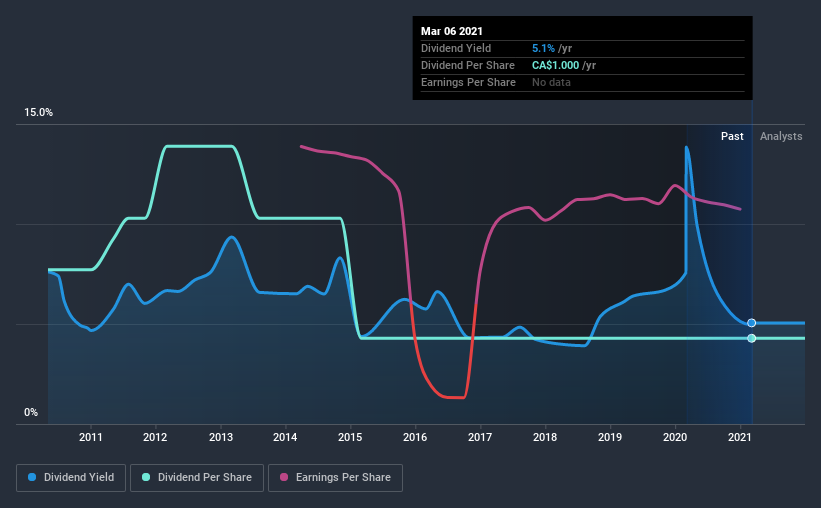
Task: Click the 2017 x-axis label
Action: pyautogui.click(x=480, y=437)
